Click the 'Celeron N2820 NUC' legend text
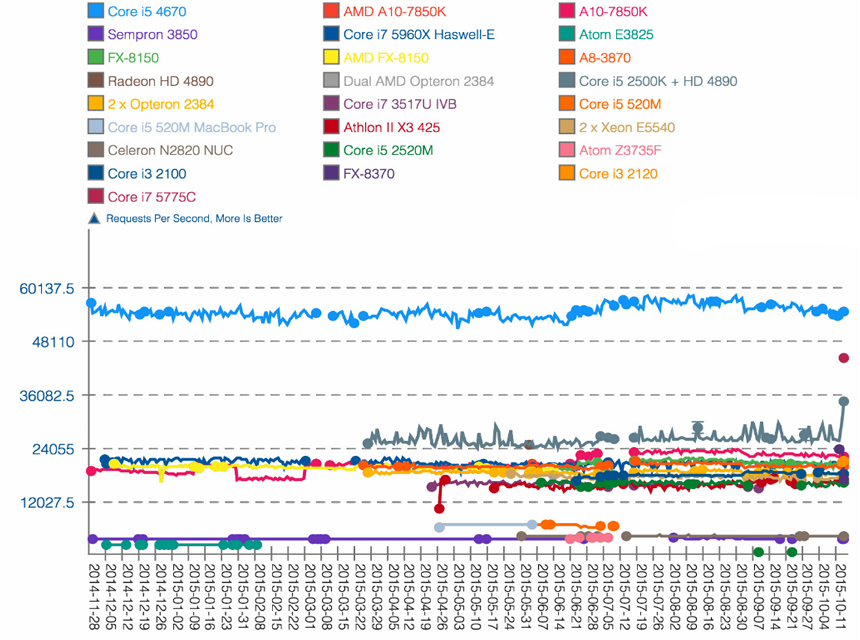Image resolution: width=860 pixels, height=640 pixels. pos(171,151)
